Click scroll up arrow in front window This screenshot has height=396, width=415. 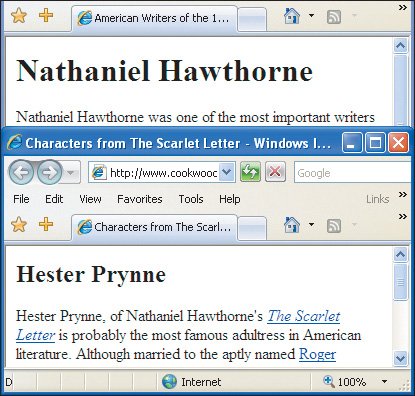tap(400, 255)
